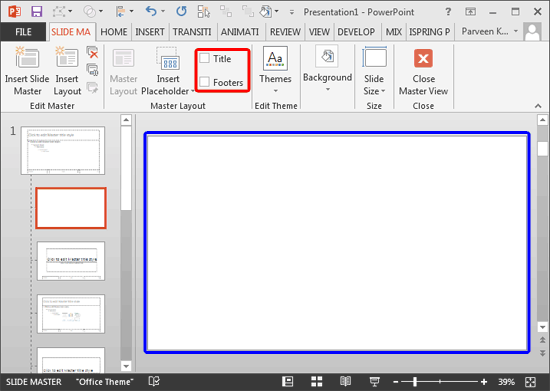The image size is (550, 391).
Task: Open the Selection Pane icon with cursor
Action: [204, 12]
